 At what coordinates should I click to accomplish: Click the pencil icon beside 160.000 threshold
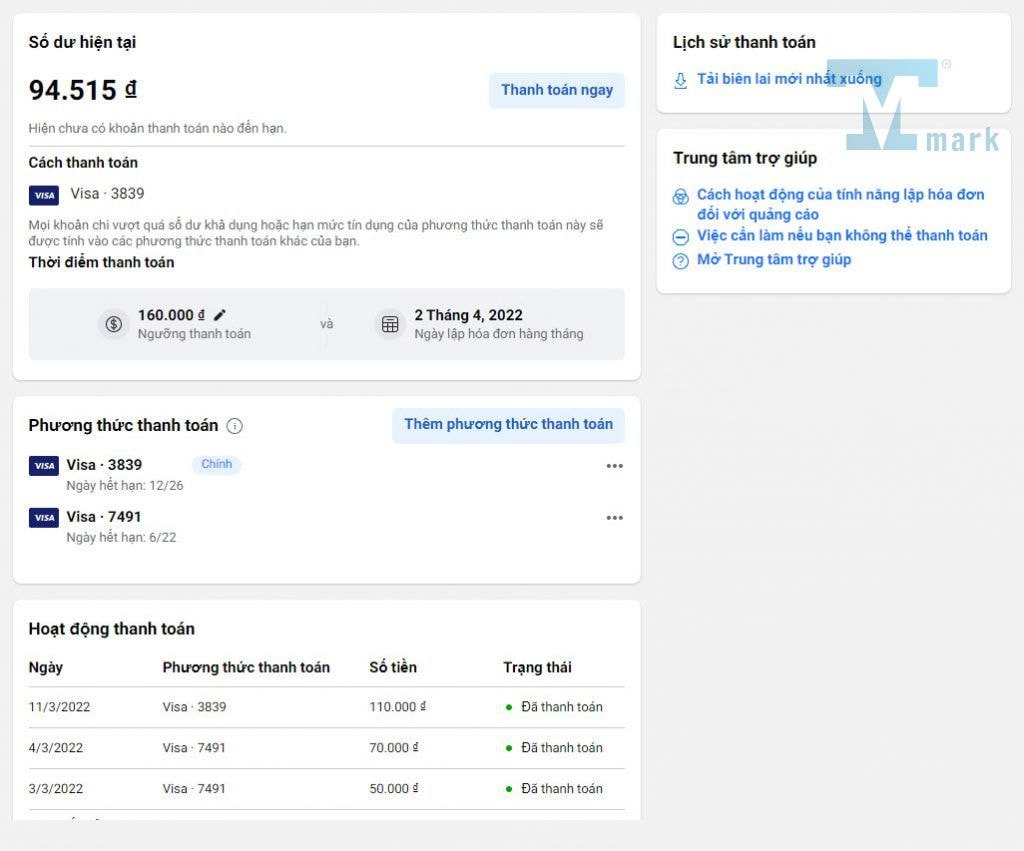pyautogui.click(x=220, y=315)
